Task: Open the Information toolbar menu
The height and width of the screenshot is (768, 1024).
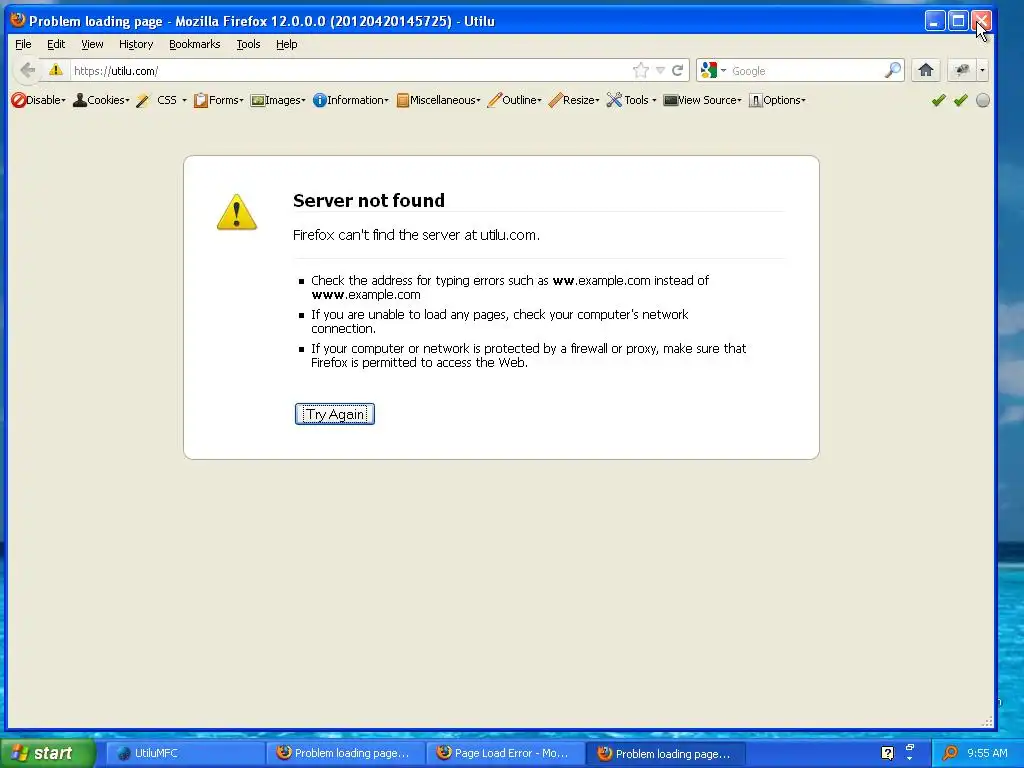Action: click(351, 100)
